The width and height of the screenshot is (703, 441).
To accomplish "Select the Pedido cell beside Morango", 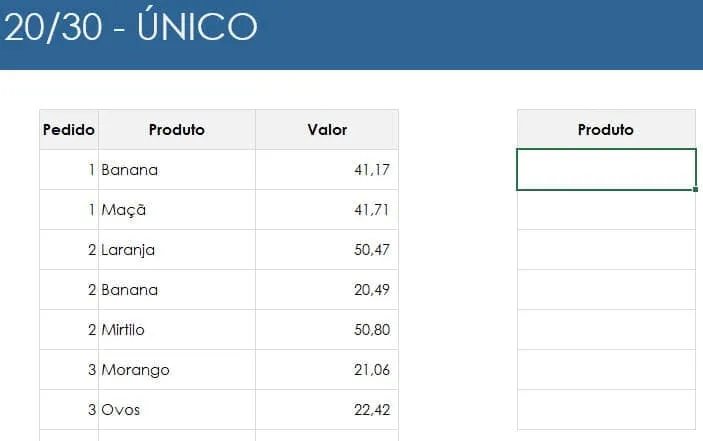I will click(x=69, y=370).
